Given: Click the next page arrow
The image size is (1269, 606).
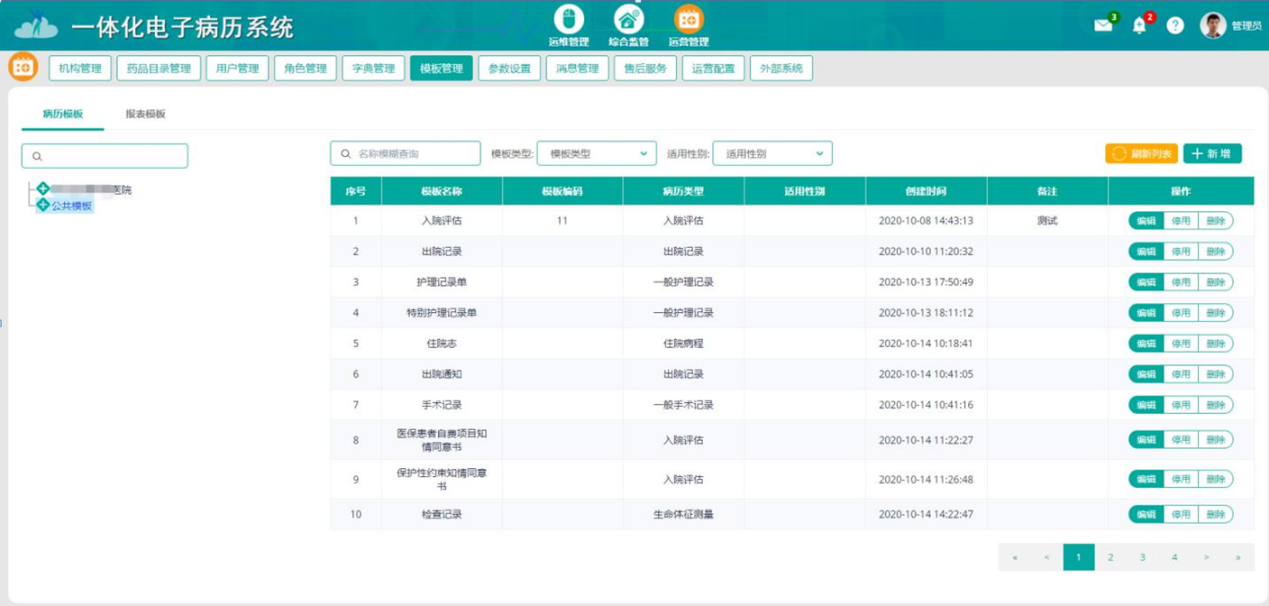Looking at the screenshot, I should (x=1206, y=558).
